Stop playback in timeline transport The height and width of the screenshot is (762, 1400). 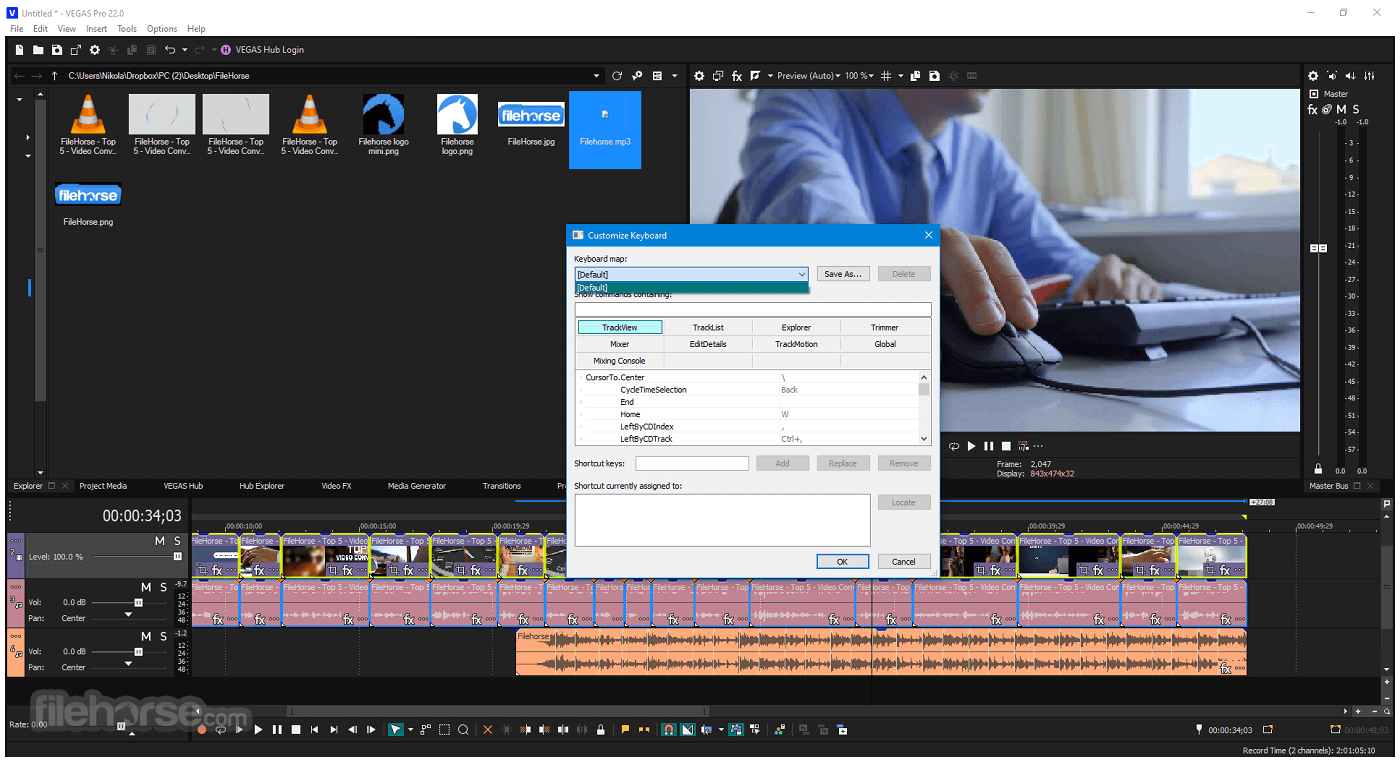click(x=296, y=730)
